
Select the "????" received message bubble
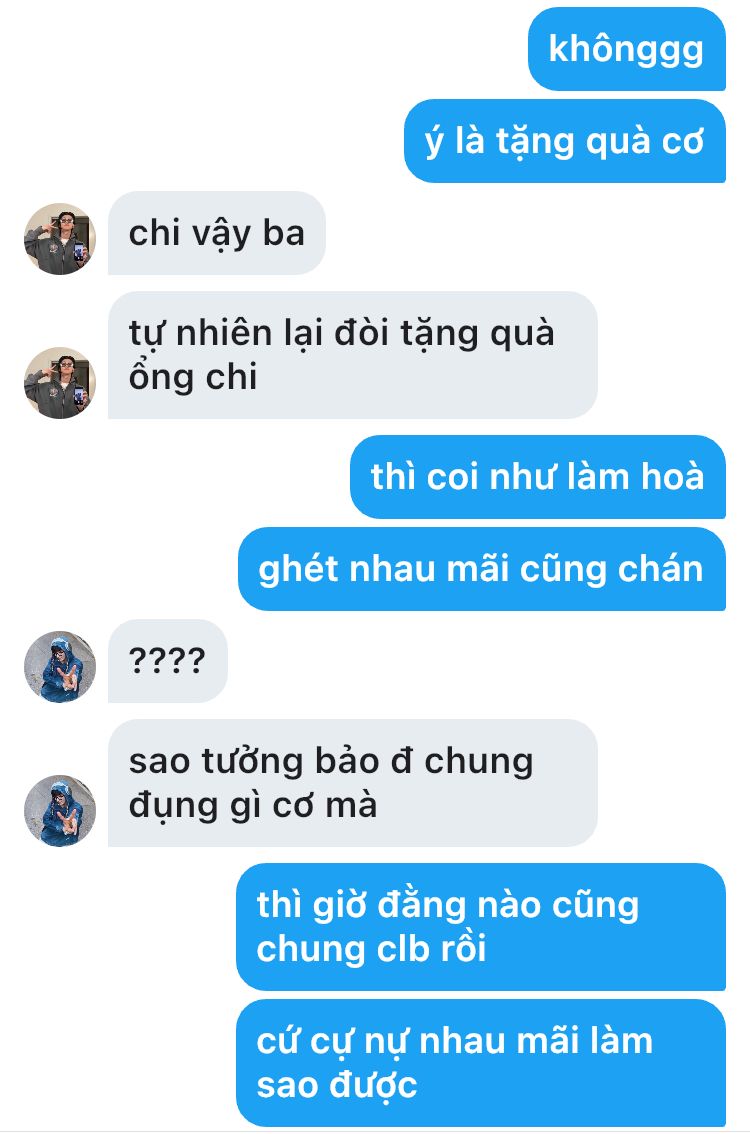point(168,661)
